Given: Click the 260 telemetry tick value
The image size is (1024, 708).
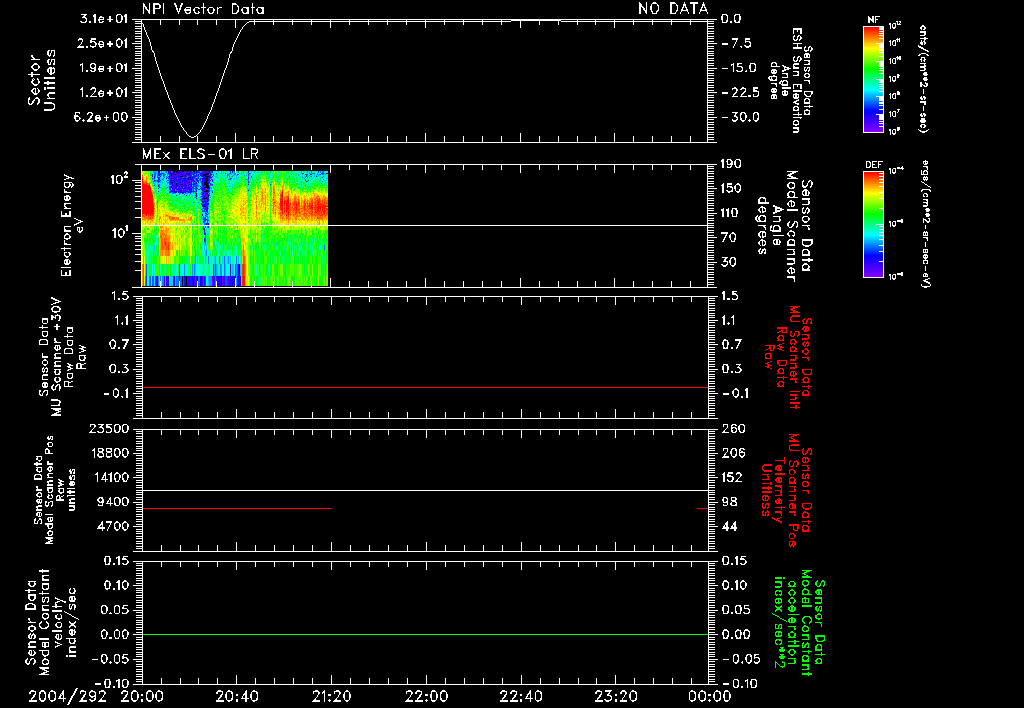Looking at the screenshot, I should pyautogui.click(x=732, y=428).
